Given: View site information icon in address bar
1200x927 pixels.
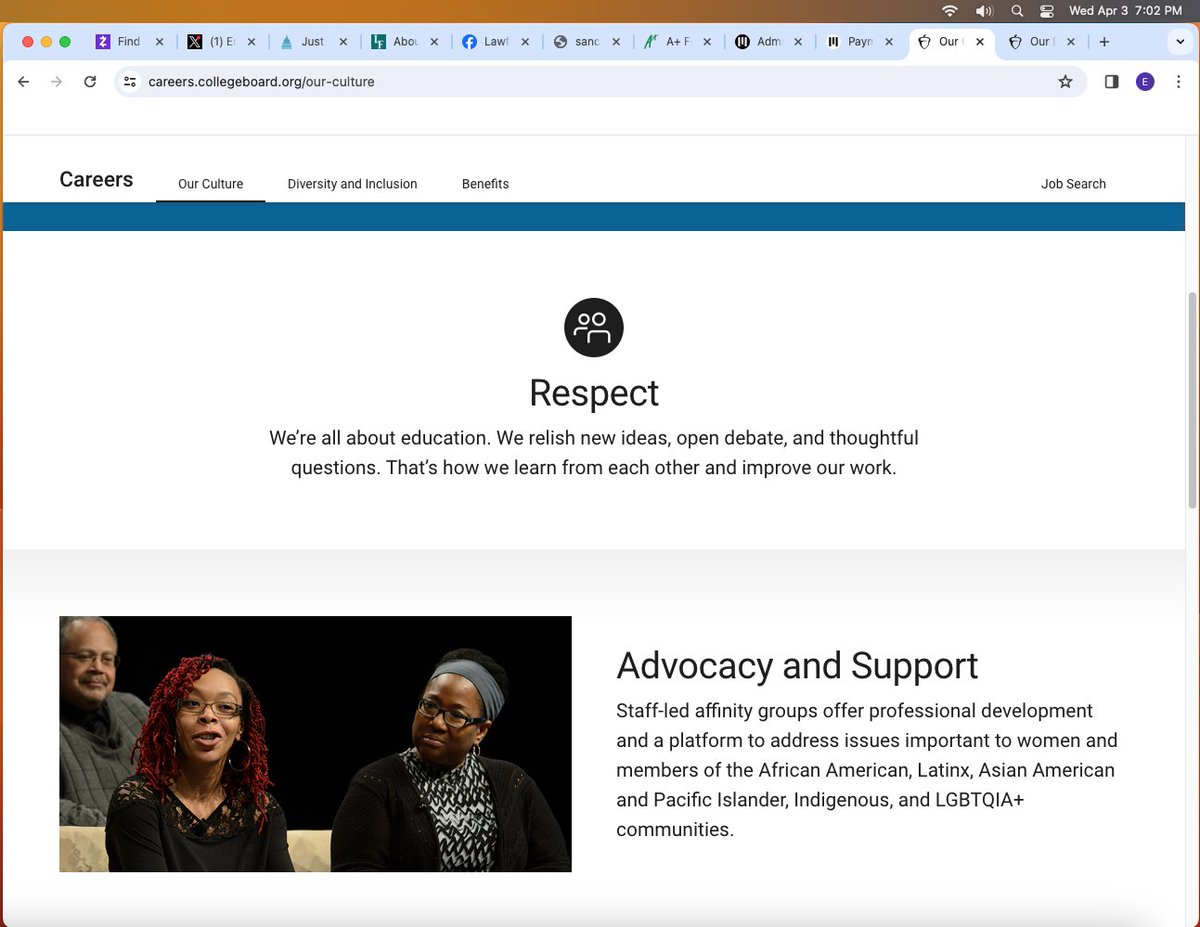Looking at the screenshot, I should tap(130, 82).
